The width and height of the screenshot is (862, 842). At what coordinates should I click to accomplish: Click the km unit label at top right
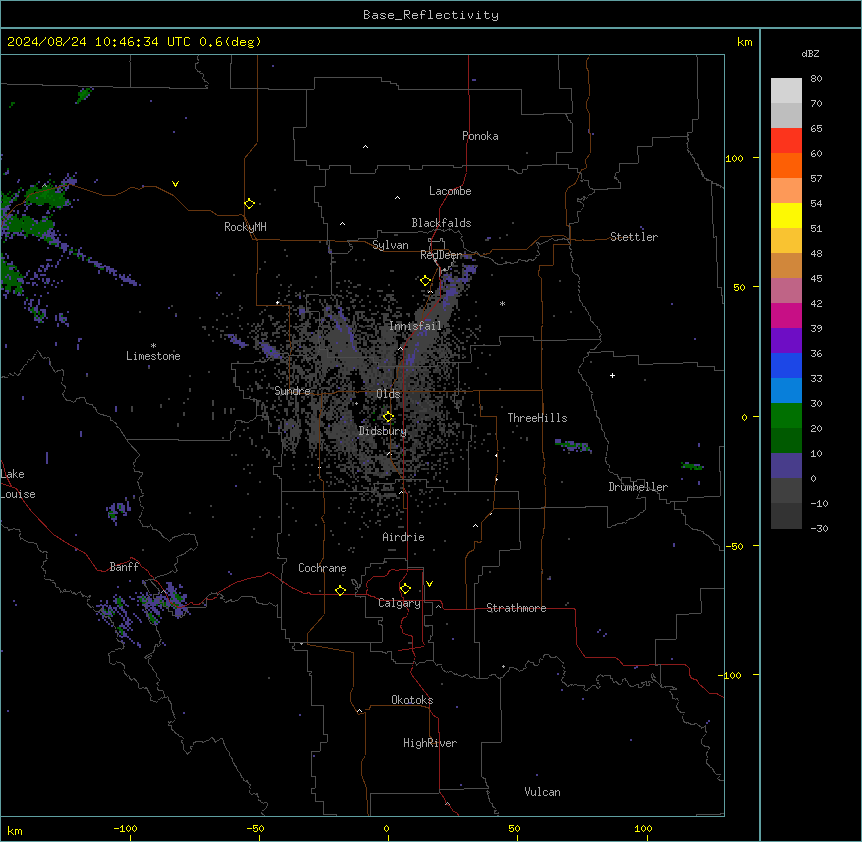[x=744, y=42]
